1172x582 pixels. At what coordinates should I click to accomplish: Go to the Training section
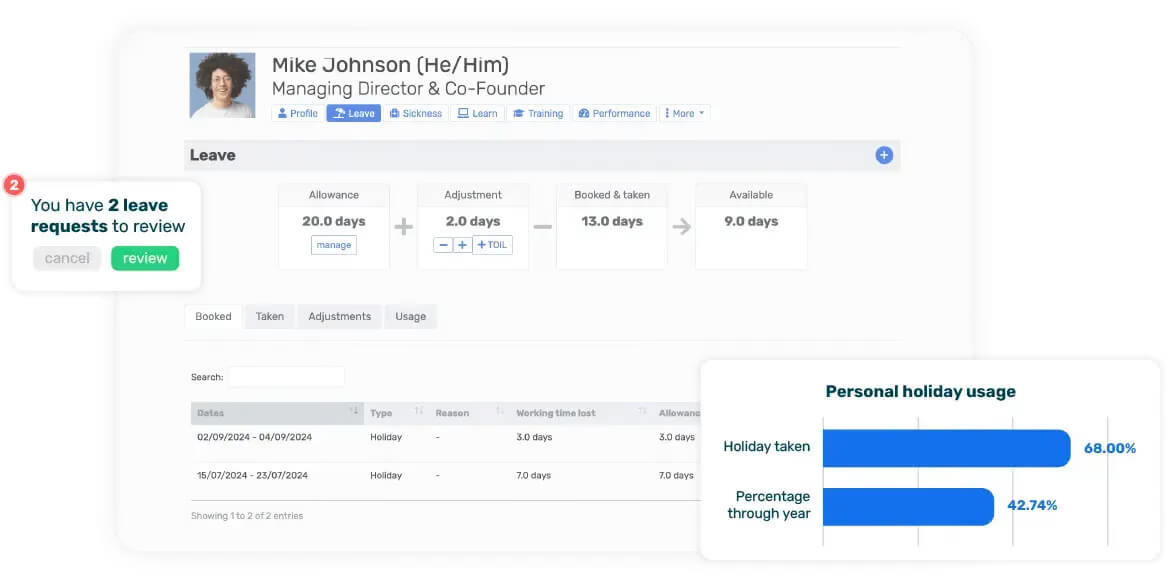coord(538,114)
